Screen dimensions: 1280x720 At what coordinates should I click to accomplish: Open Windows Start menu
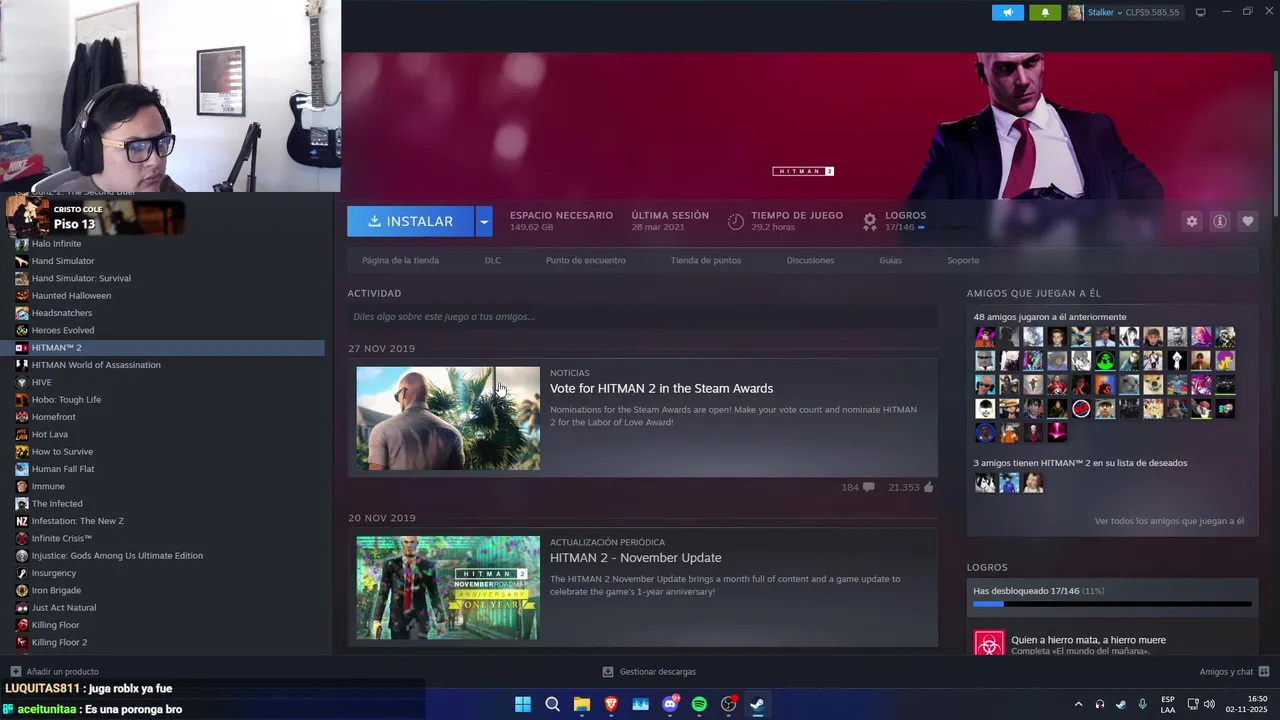click(523, 704)
